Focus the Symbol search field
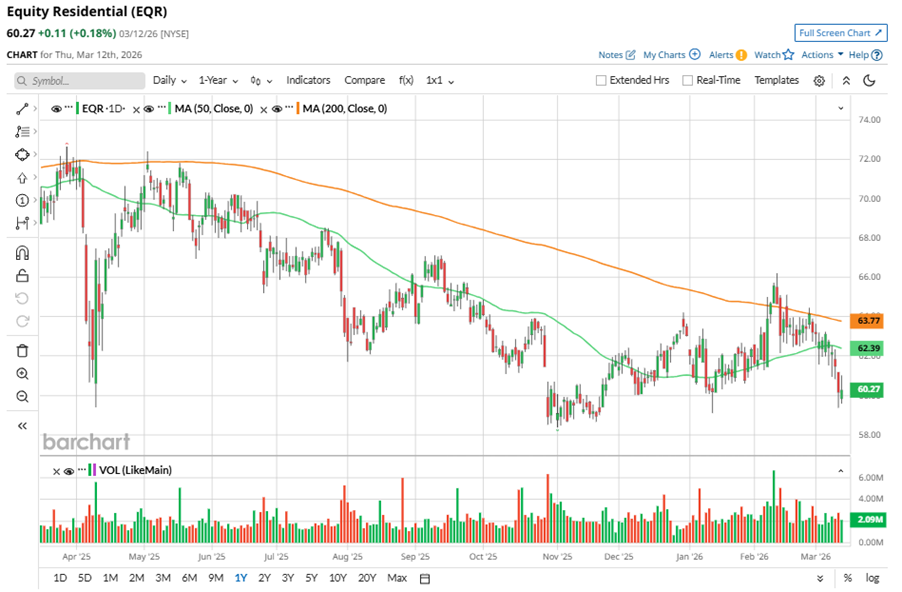 (79, 81)
